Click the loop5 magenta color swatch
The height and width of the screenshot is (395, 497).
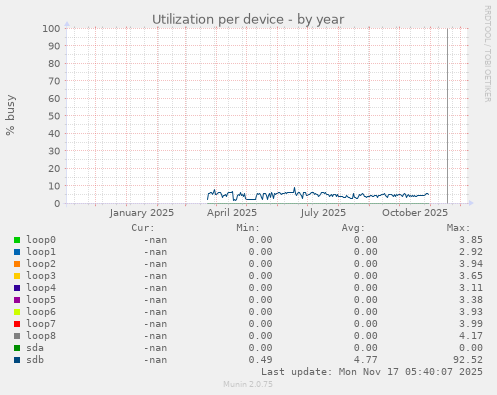[x=17, y=300]
